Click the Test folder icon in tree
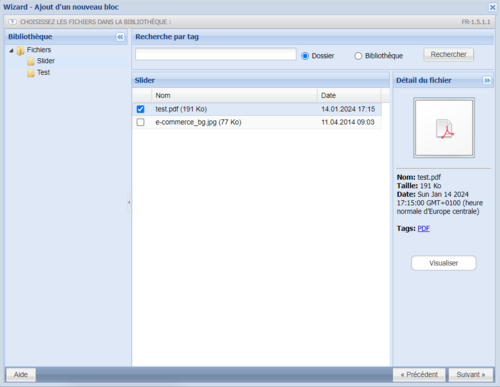This screenshot has height=387, width=500. (31, 73)
